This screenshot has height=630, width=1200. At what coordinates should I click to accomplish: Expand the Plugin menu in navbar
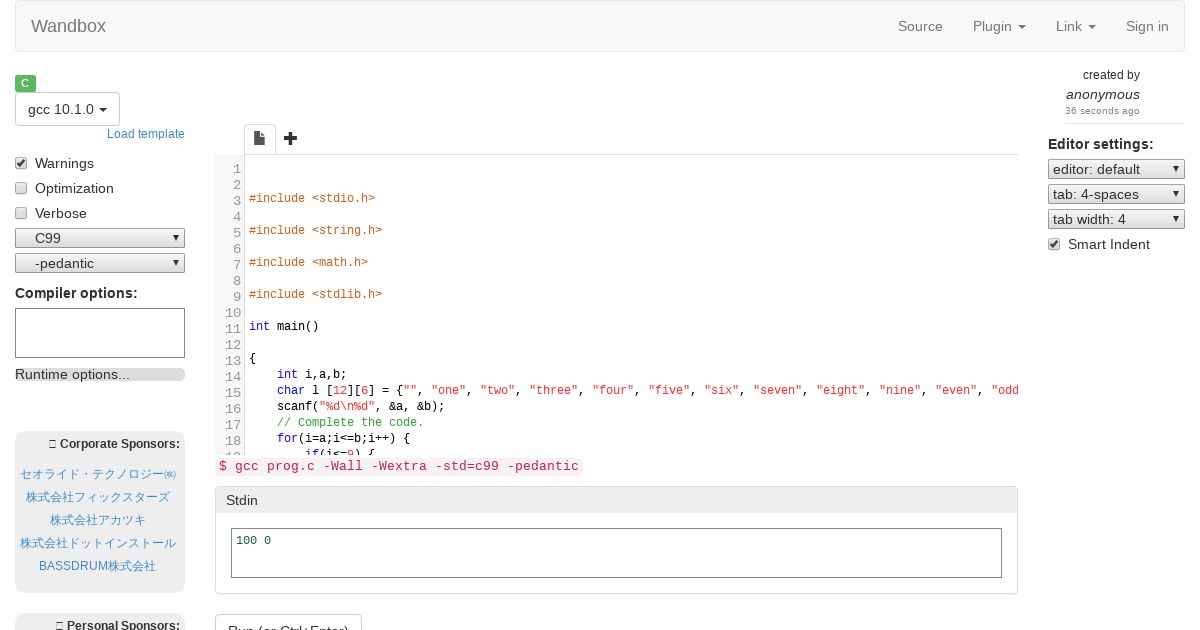coord(999,26)
